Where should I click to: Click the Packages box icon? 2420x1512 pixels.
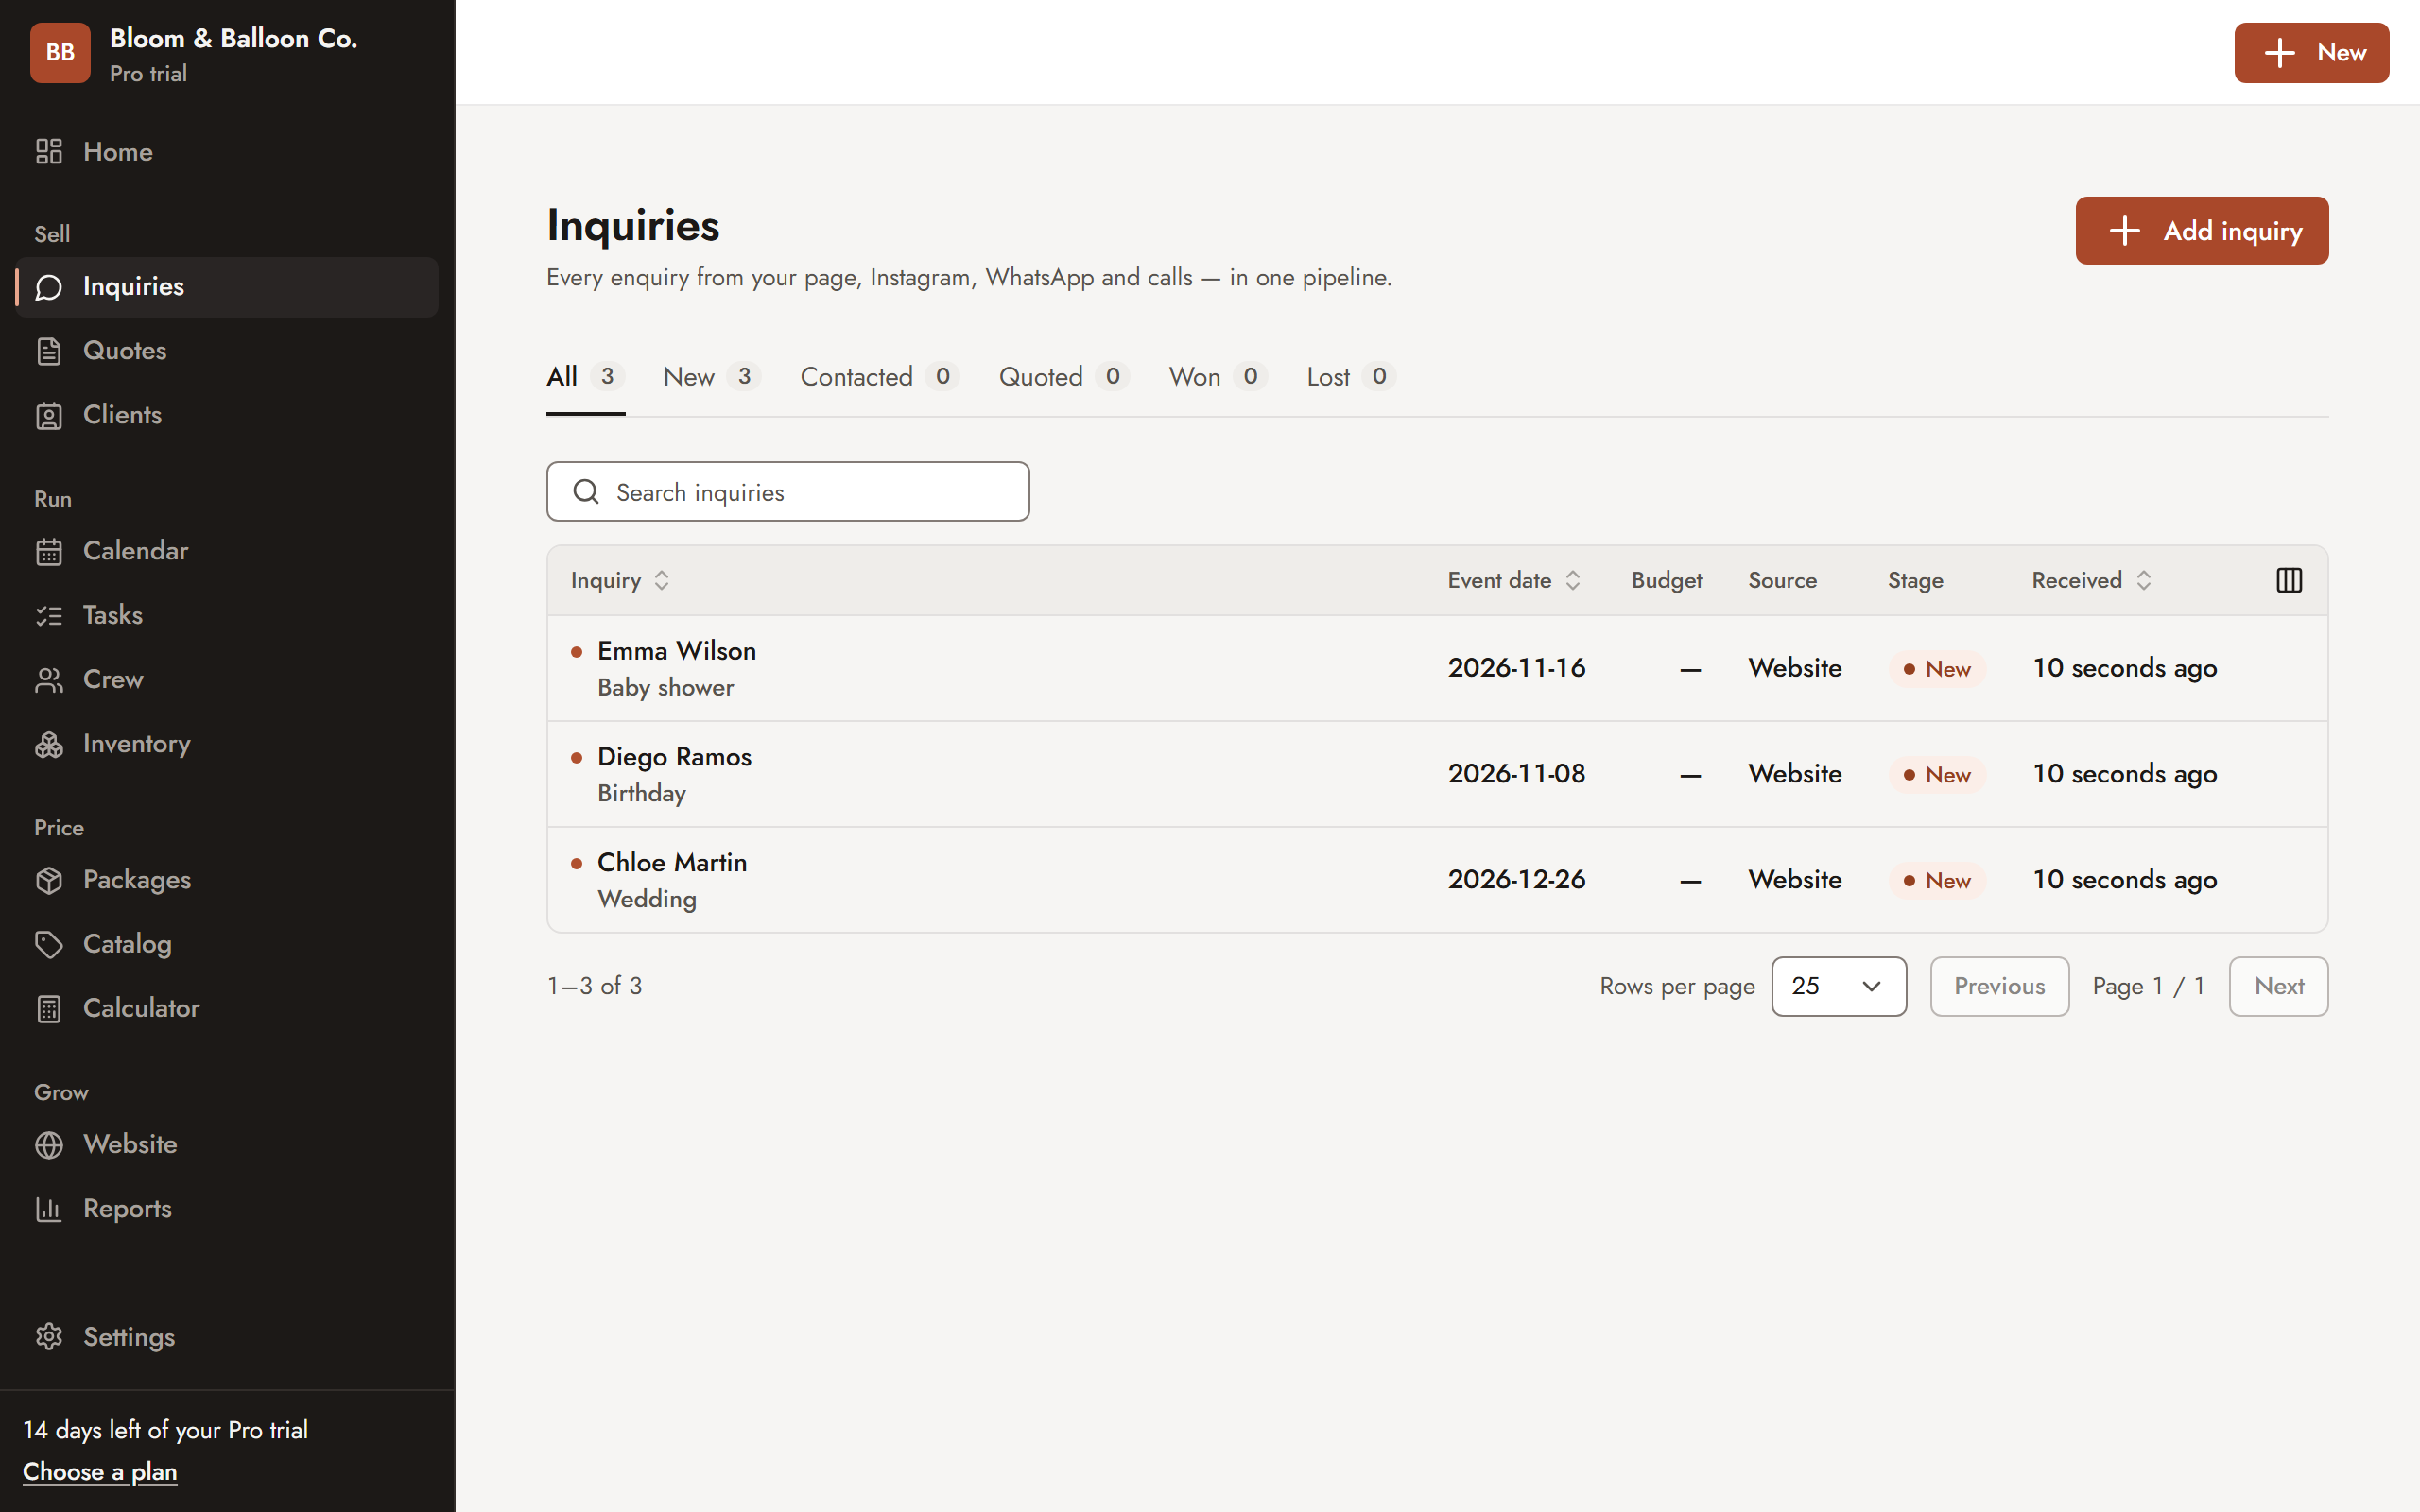(49, 880)
